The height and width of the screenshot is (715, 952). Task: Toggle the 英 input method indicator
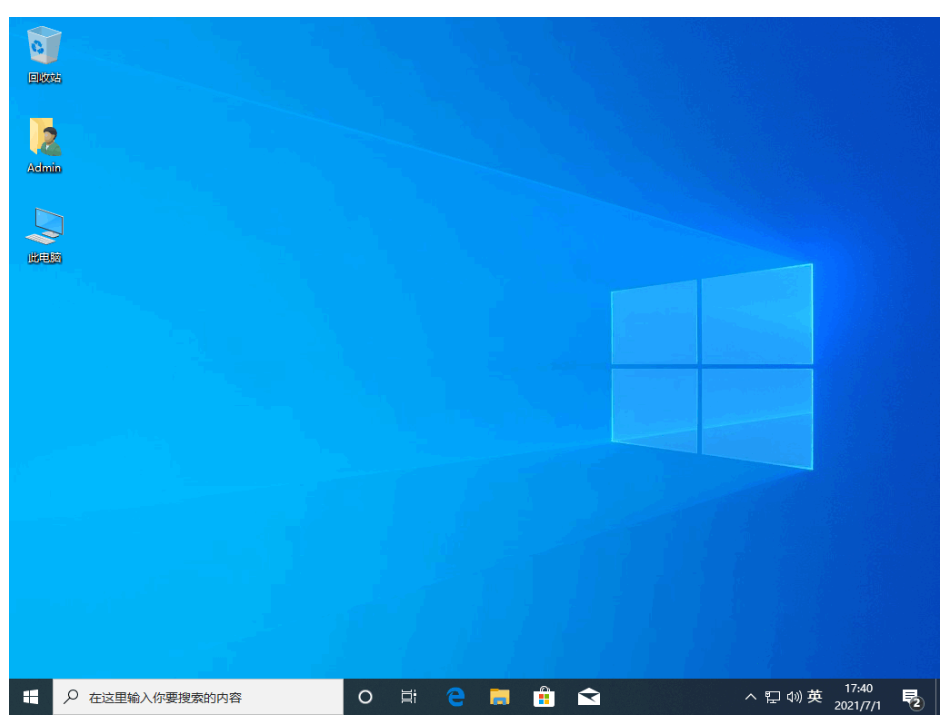(x=815, y=697)
